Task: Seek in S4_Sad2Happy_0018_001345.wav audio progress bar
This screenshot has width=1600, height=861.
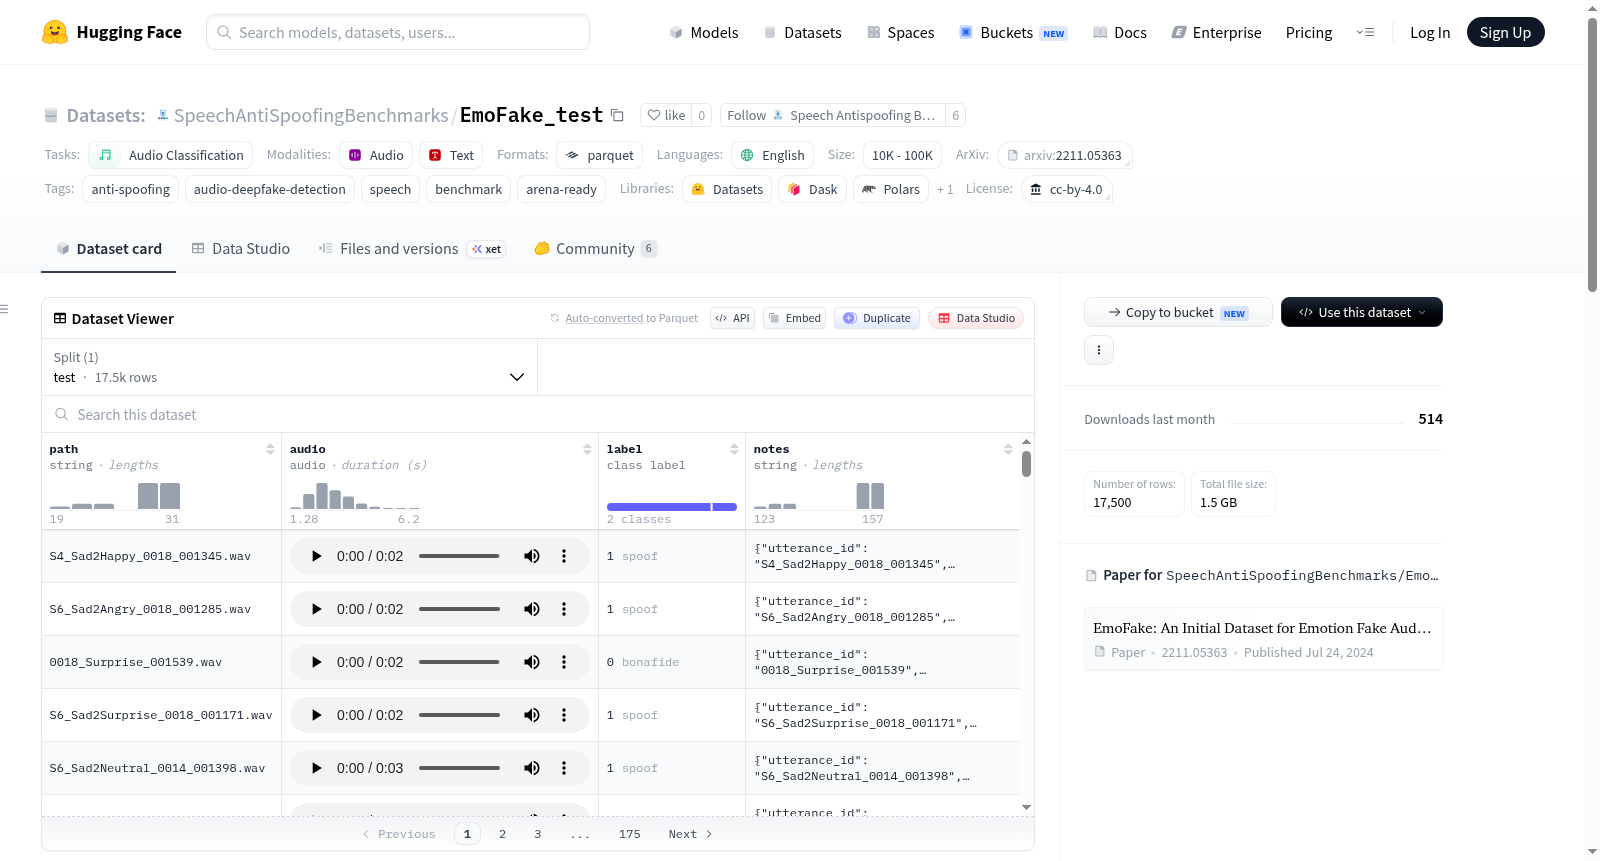Action: 459,556
